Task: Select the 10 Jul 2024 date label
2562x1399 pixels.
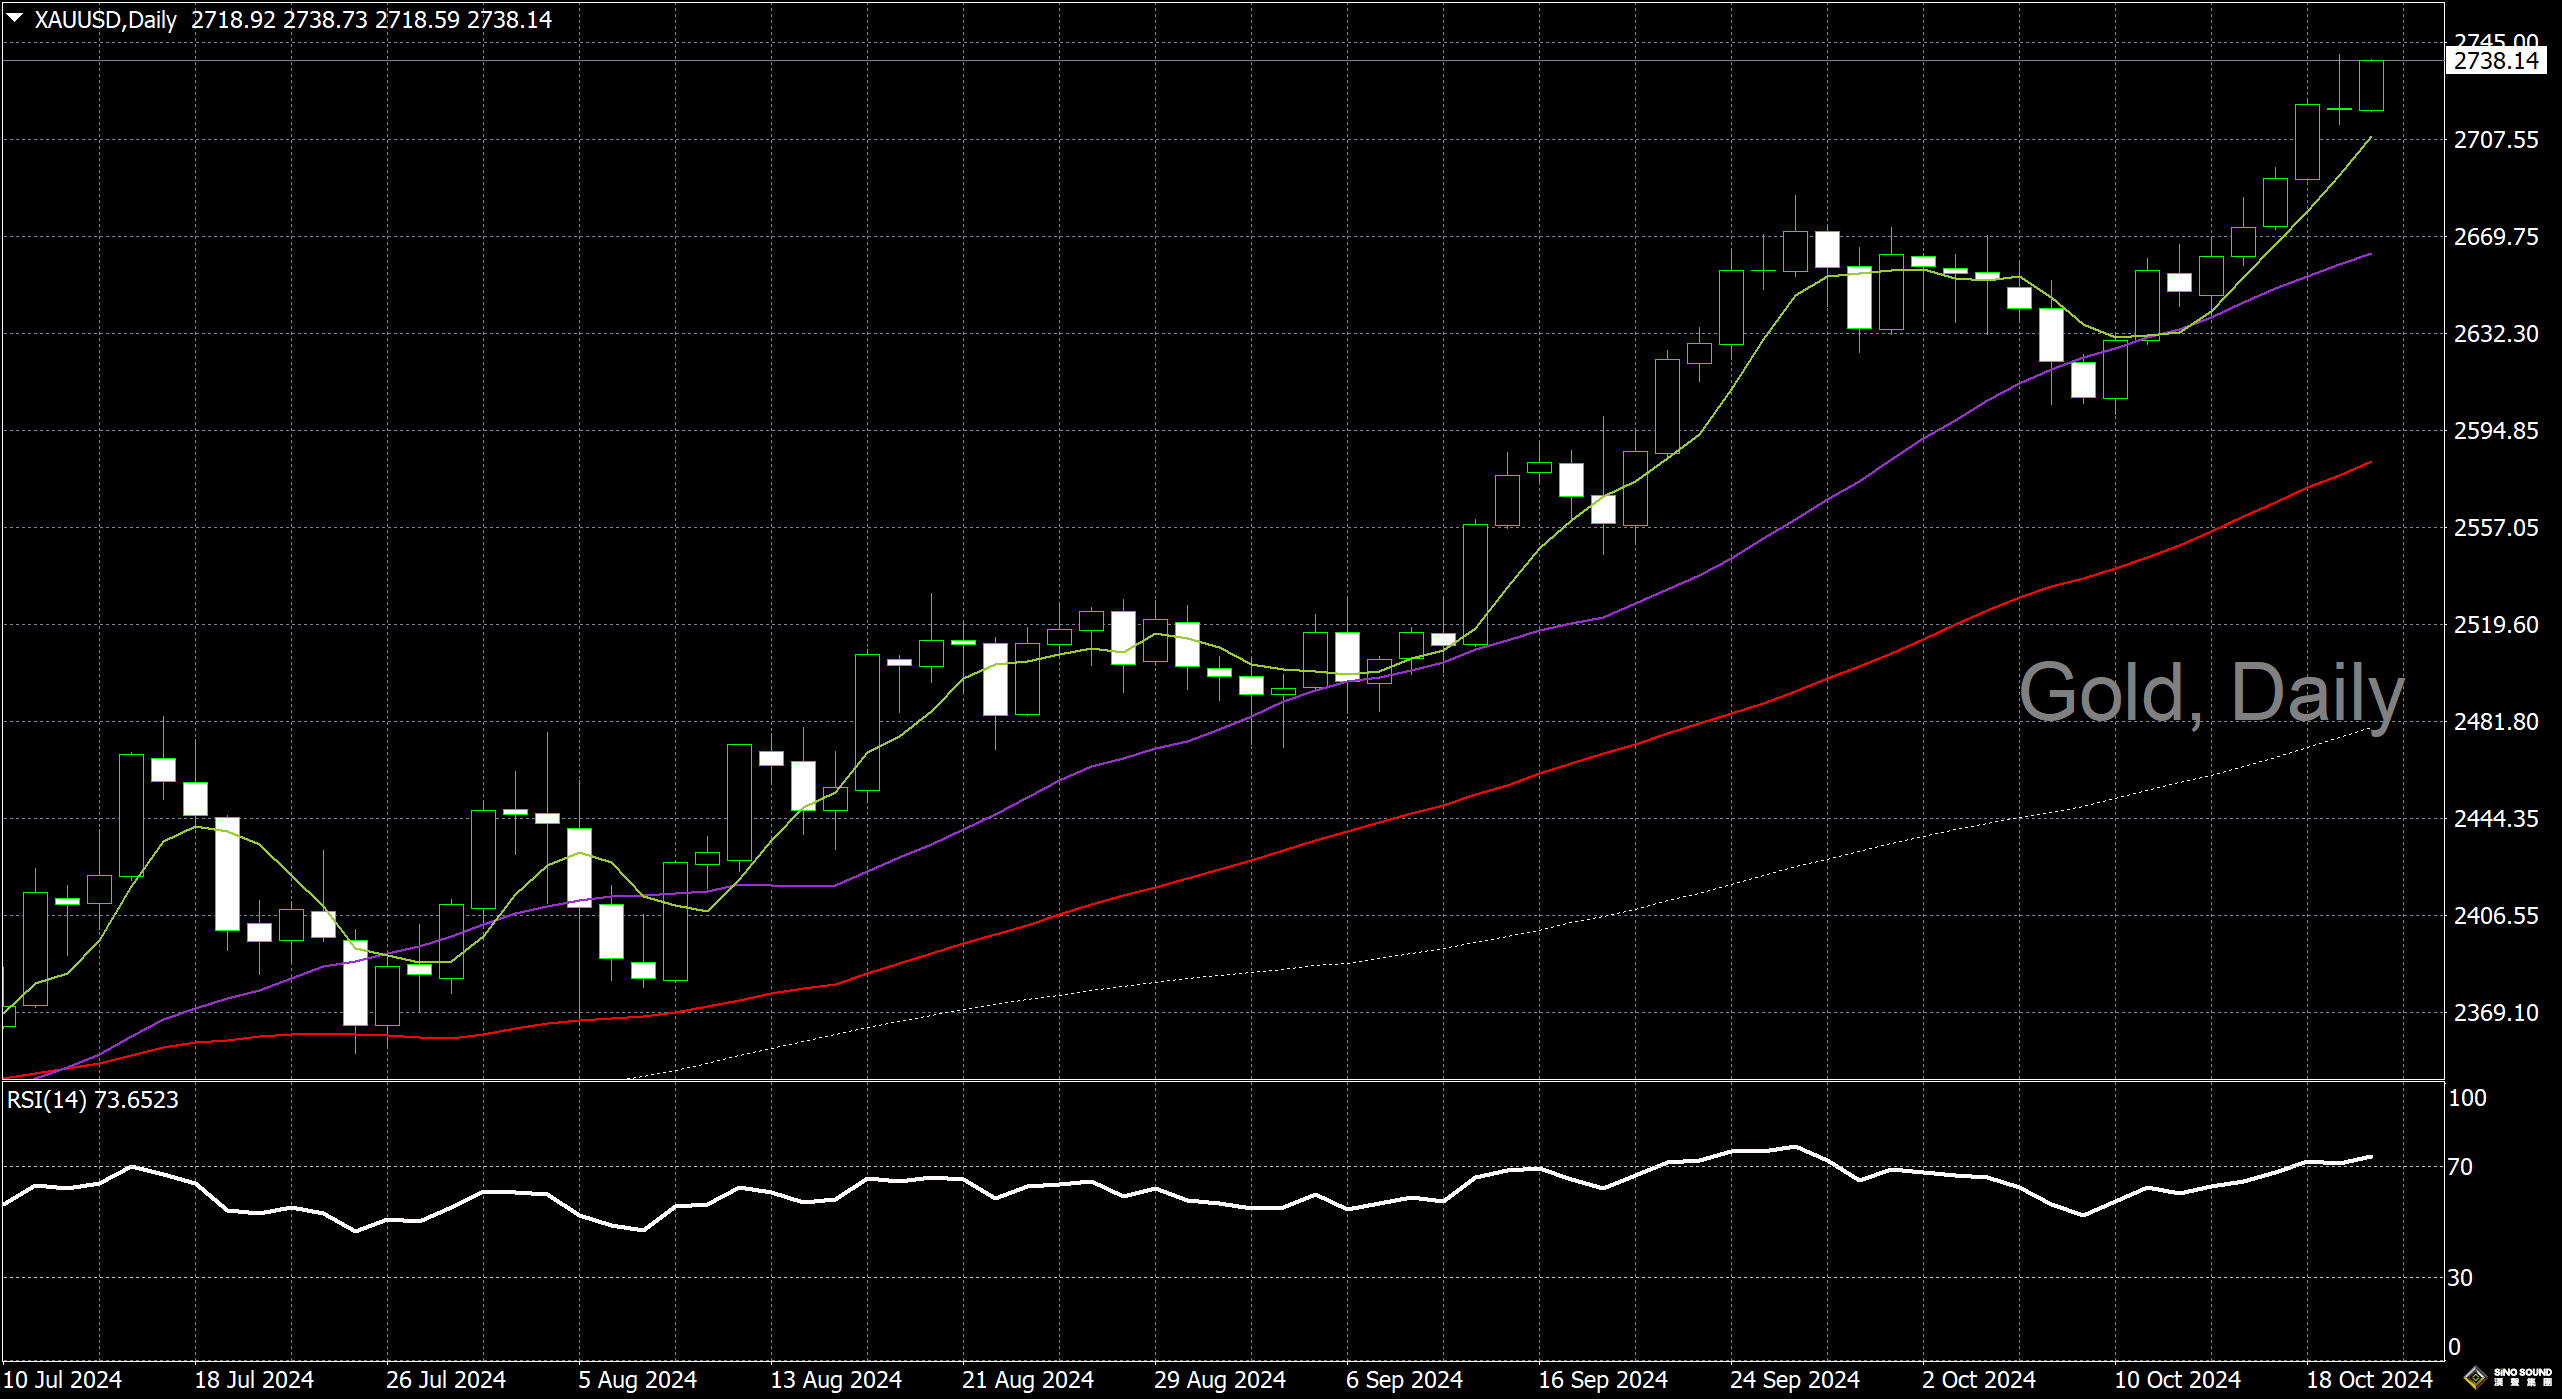Action: 63,1380
